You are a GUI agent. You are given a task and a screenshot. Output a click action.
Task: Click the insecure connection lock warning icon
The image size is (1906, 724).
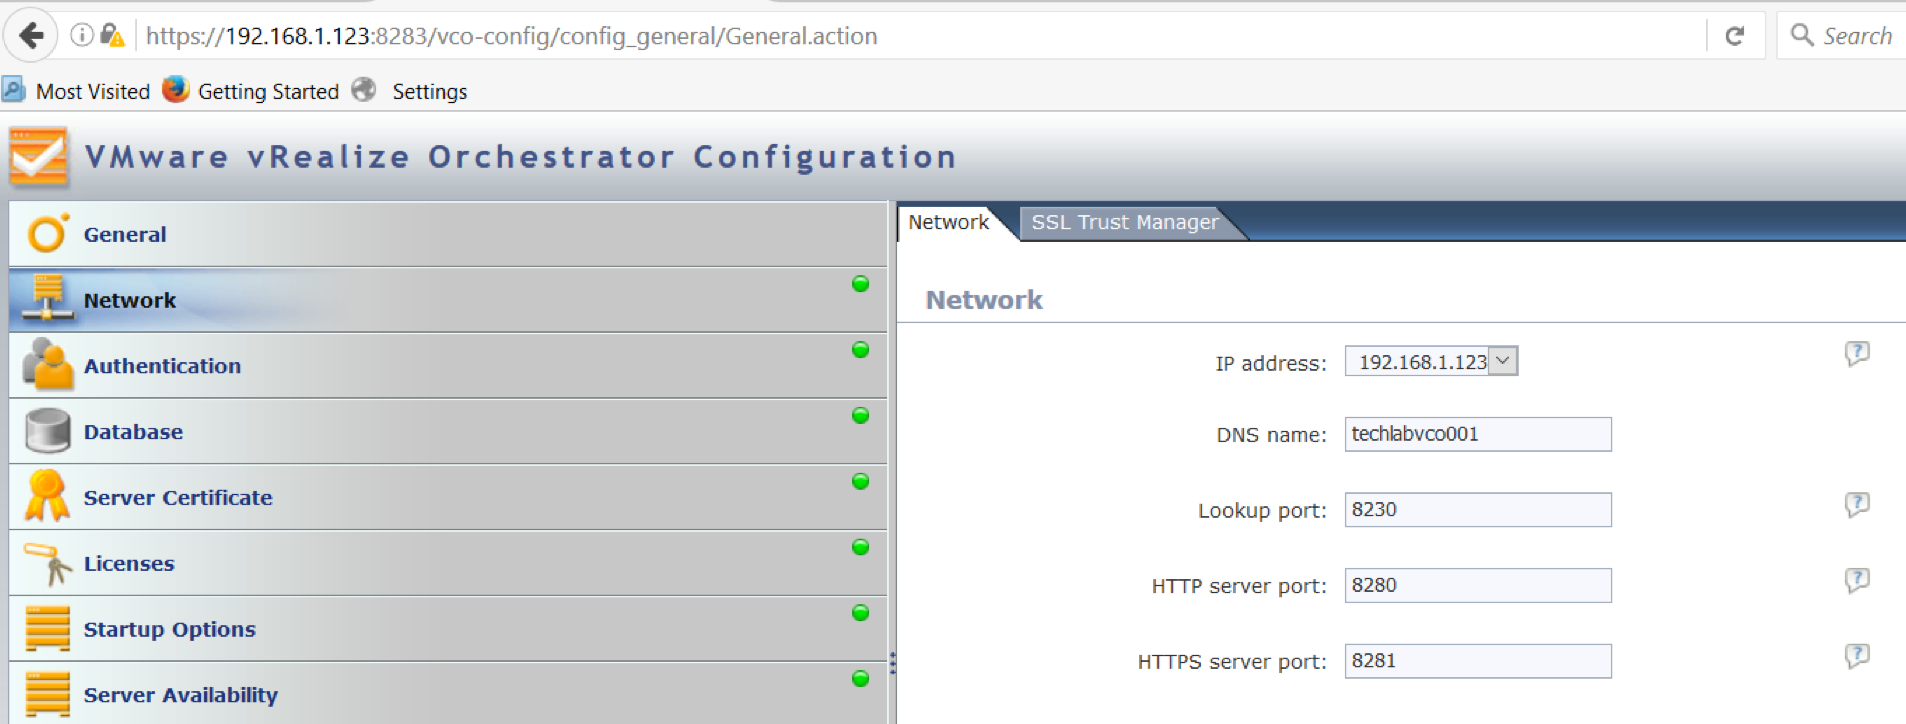(112, 36)
